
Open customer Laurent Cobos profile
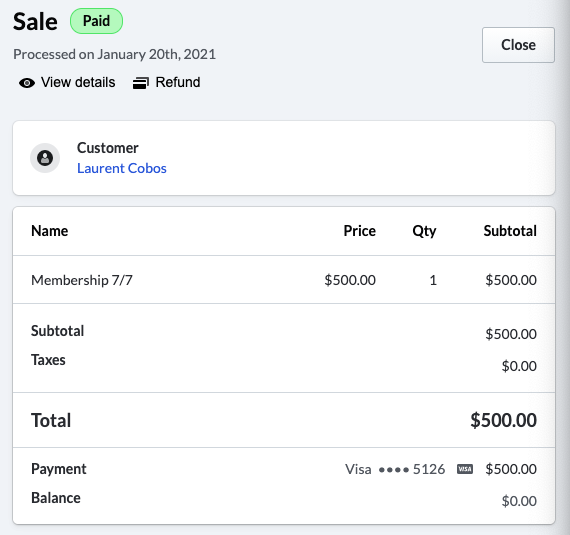(122, 168)
